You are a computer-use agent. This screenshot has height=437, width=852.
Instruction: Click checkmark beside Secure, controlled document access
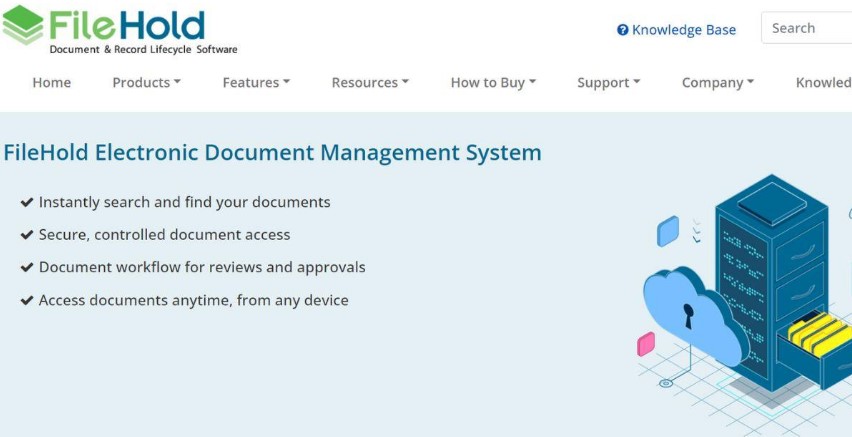27,235
